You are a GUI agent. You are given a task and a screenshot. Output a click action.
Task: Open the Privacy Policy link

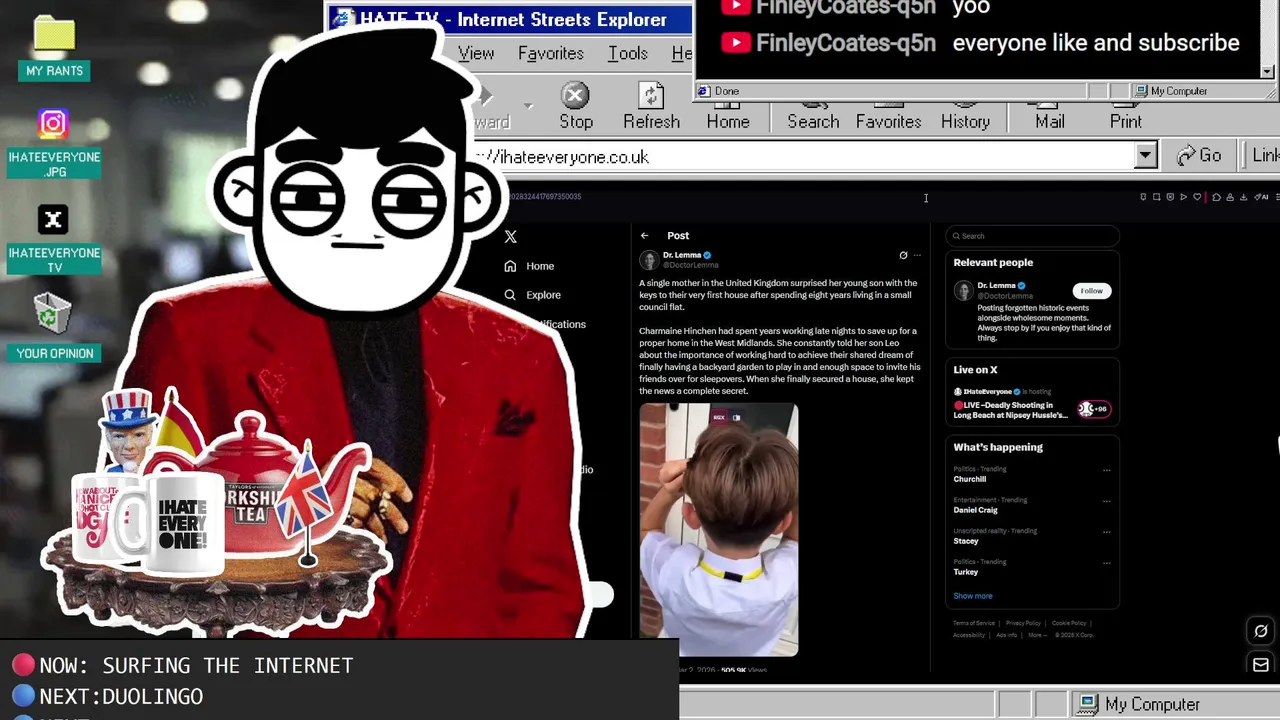click(1023, 623)
